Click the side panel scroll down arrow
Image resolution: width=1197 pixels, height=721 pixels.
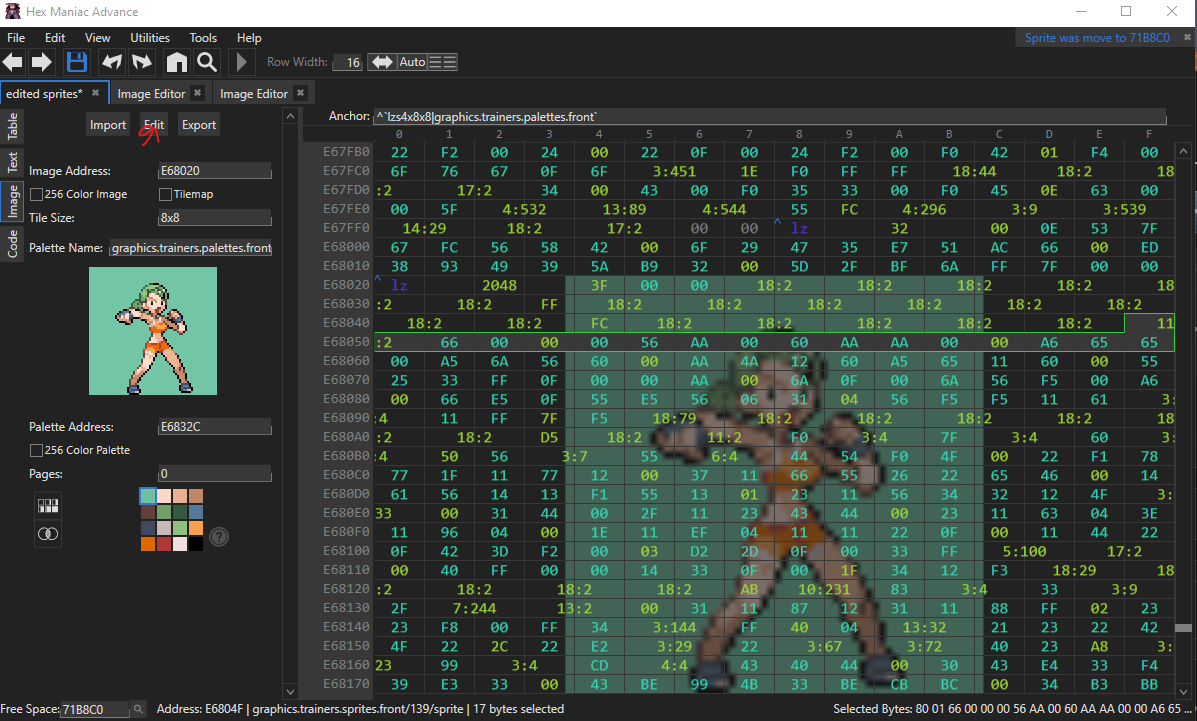click(290, 692)
